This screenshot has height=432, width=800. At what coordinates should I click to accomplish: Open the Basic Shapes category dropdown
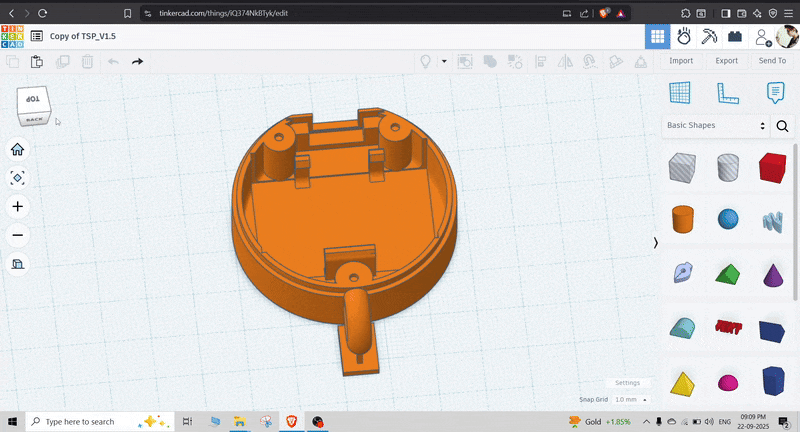tap(717, 126)
